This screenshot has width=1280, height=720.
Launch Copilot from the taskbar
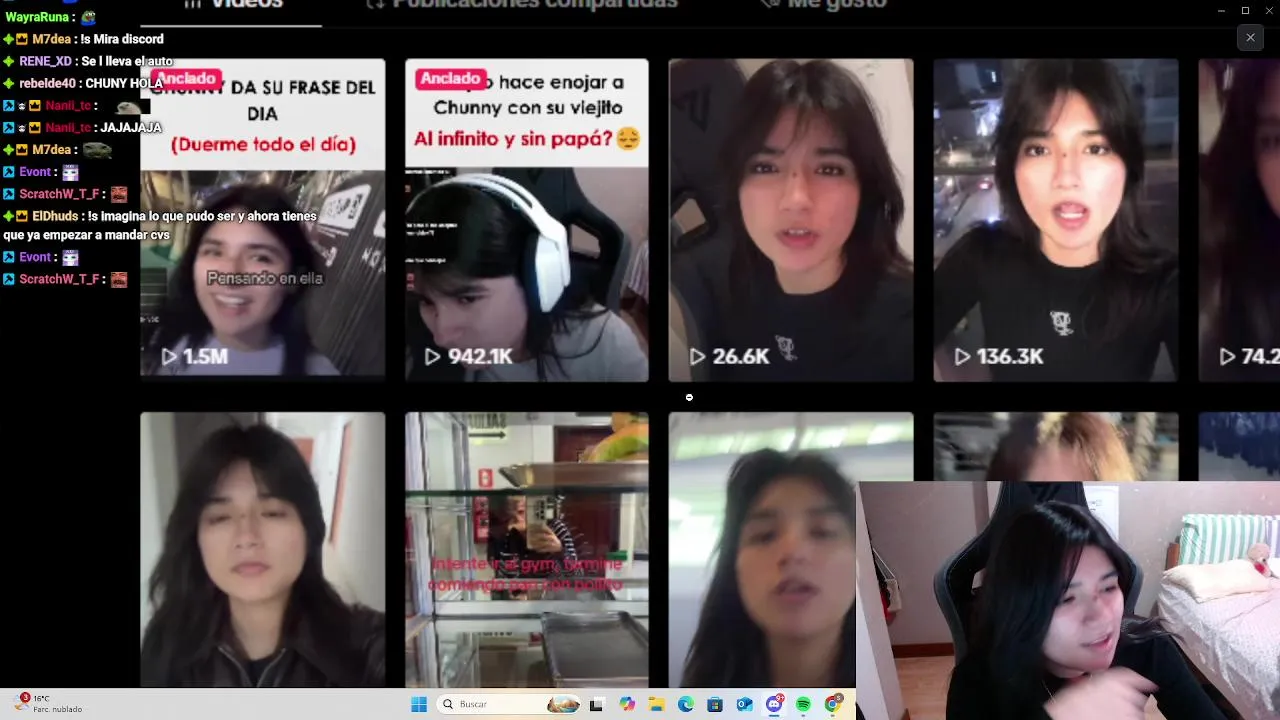[x=627, y=704]
